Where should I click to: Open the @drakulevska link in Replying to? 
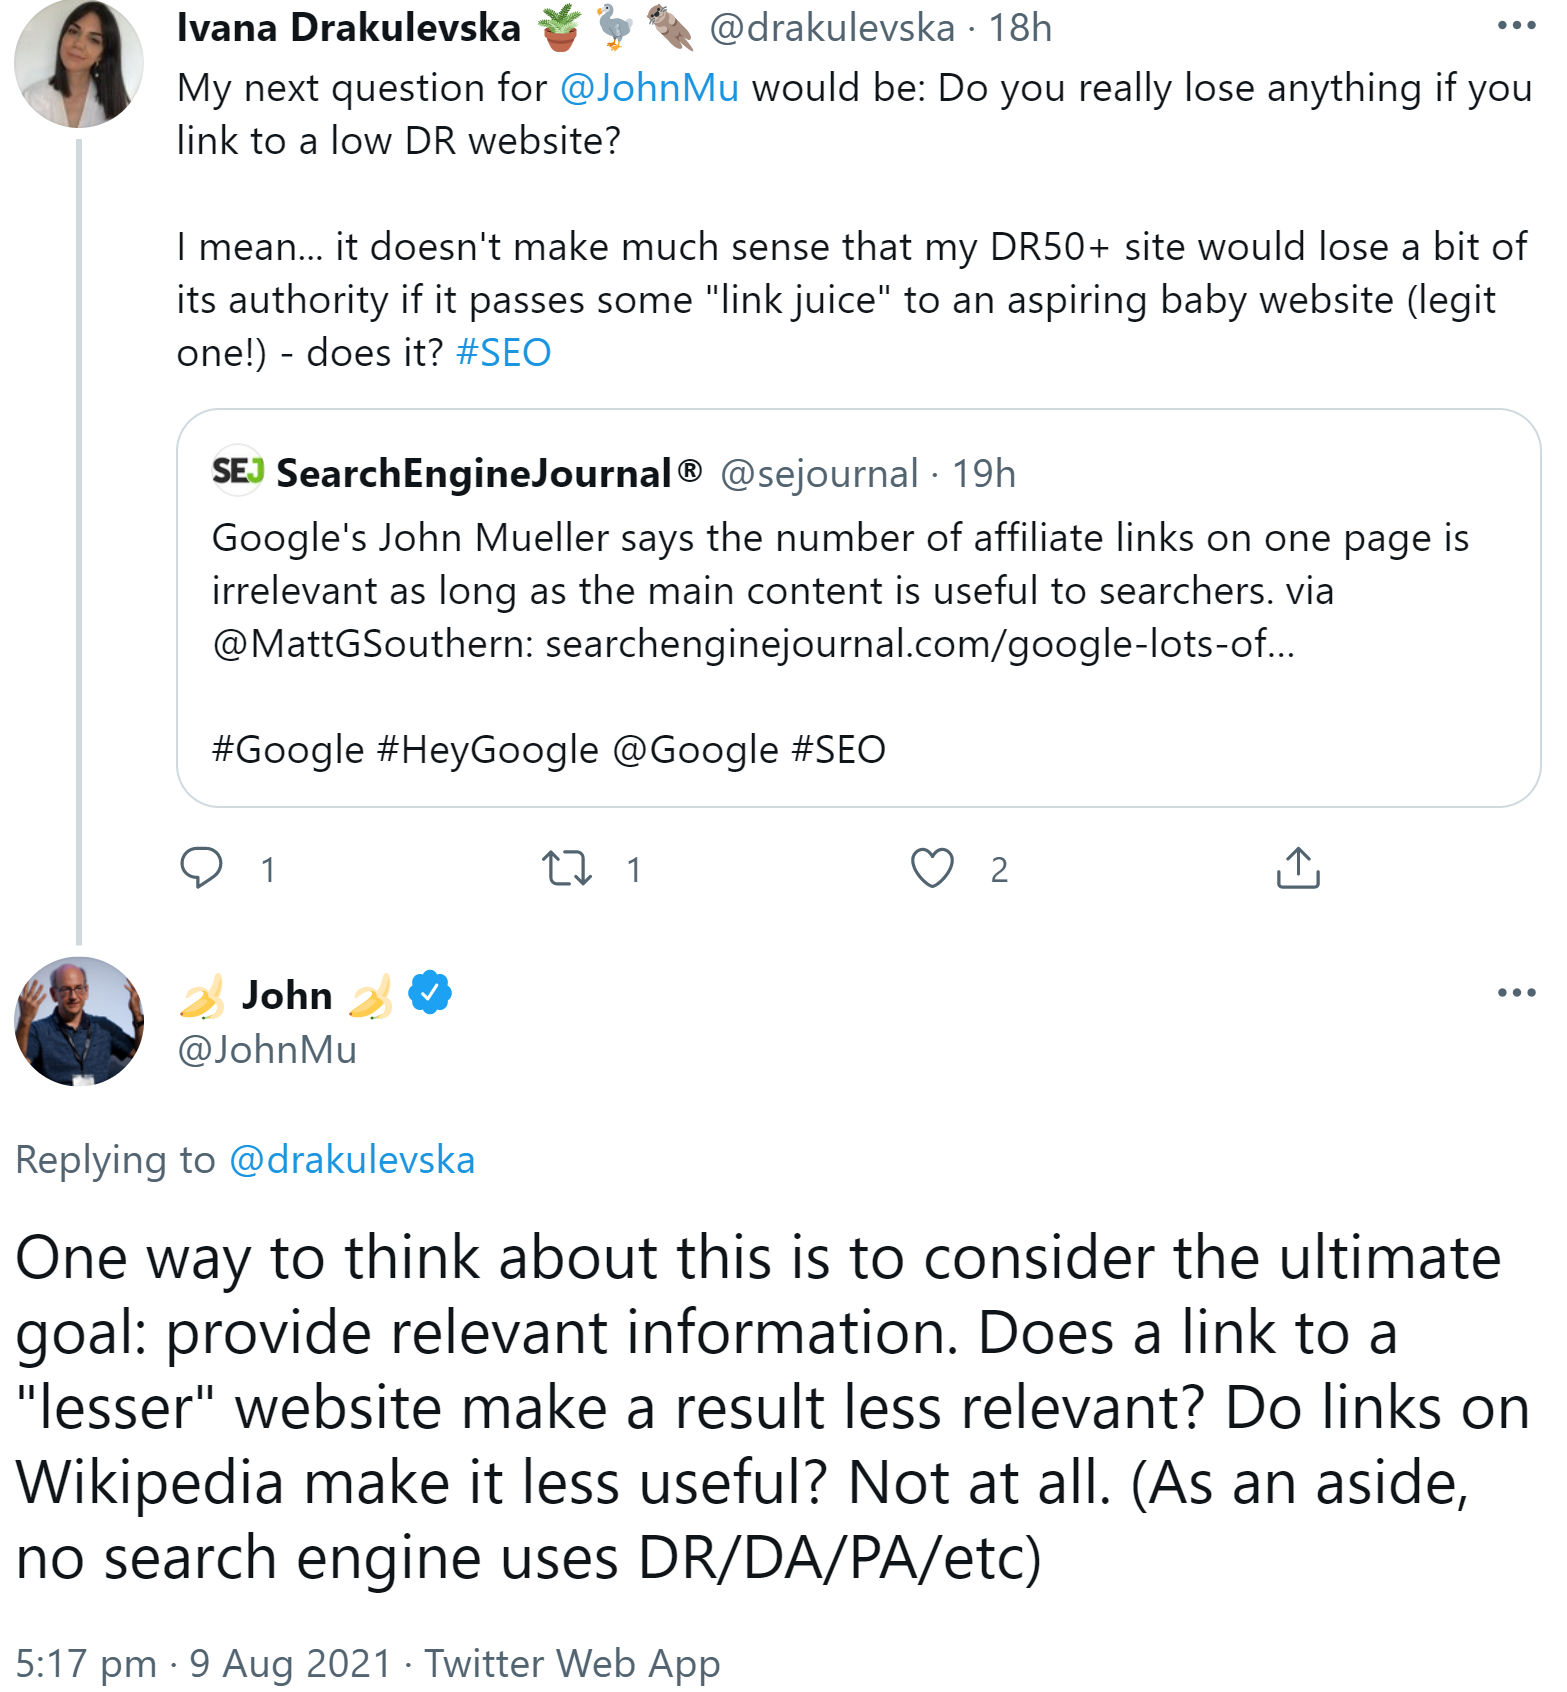click(x=352, y=1160)
